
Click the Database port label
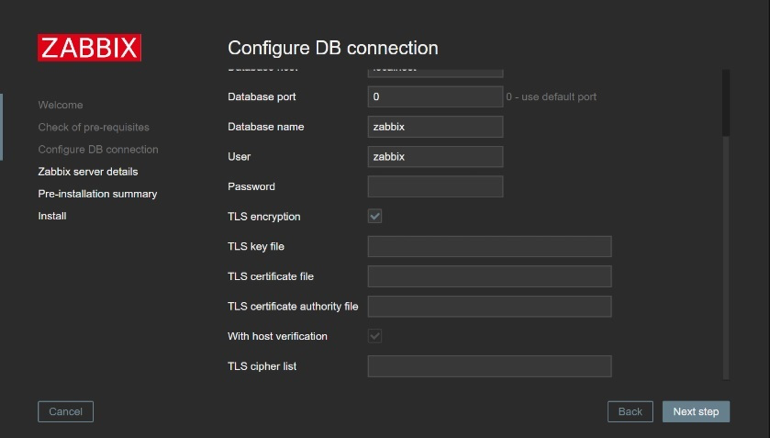point(262,97)
